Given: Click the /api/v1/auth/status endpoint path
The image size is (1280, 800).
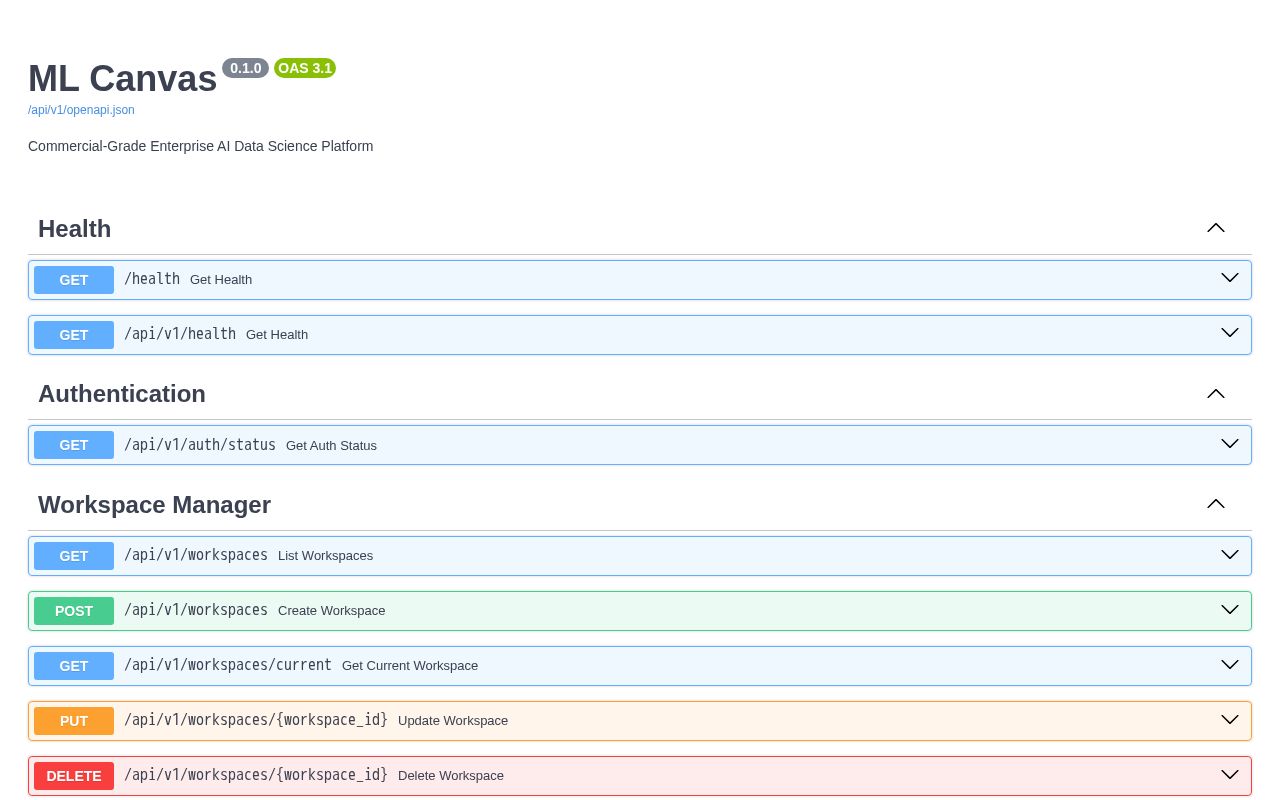Looking at the screenshot, I should click(200, 445).
